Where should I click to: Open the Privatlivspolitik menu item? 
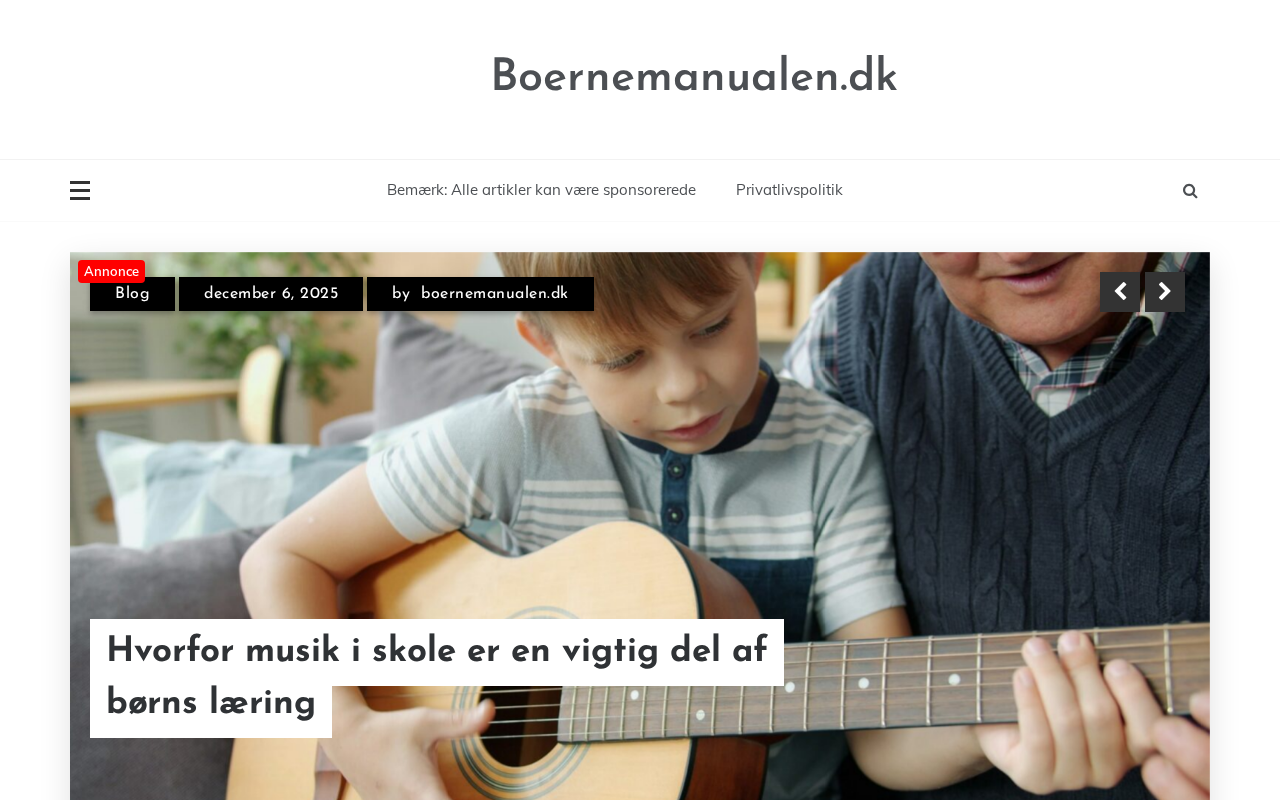tap(789, 190)
